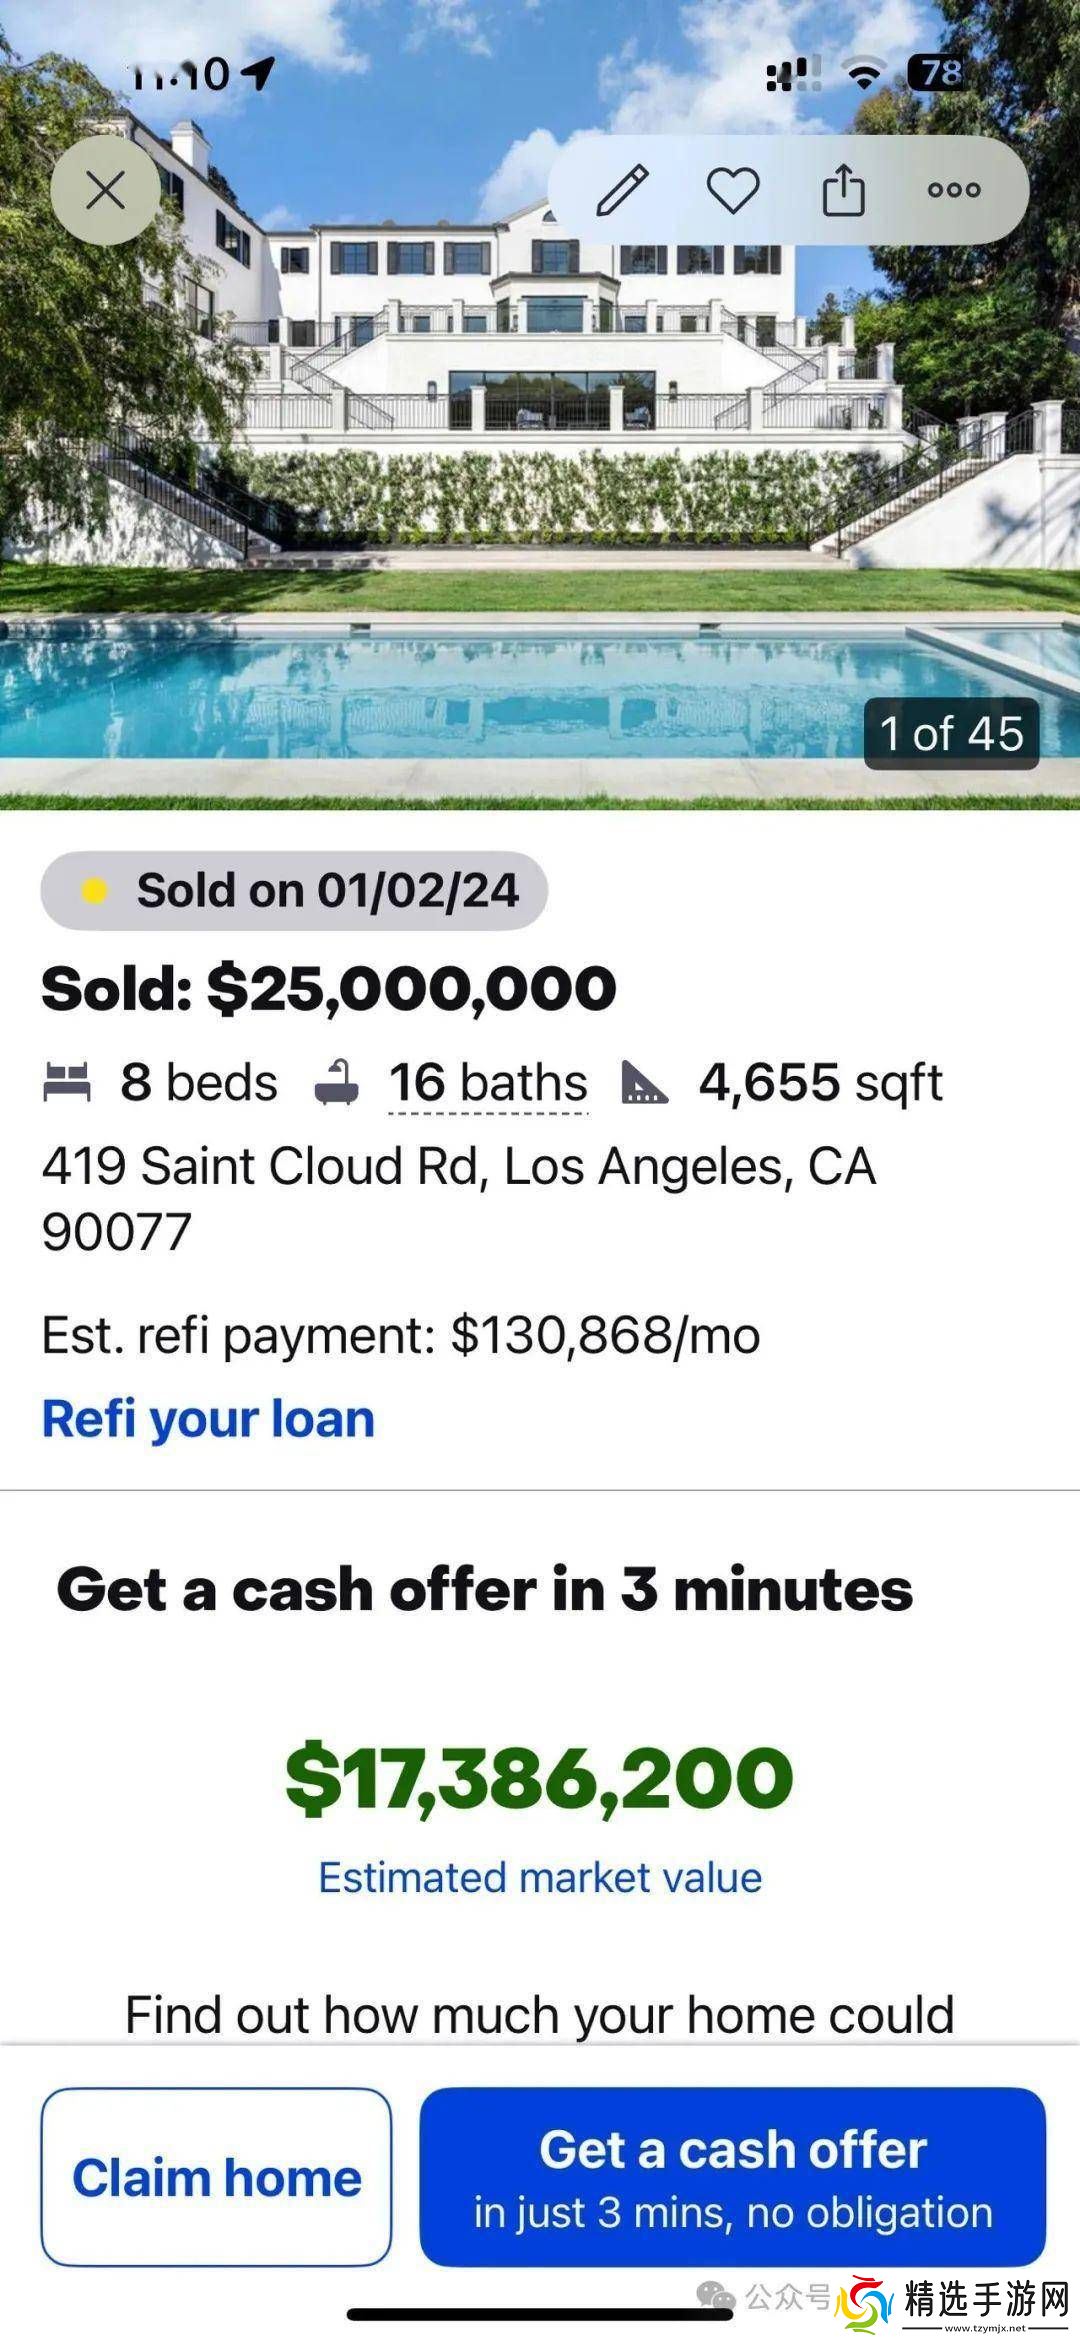
Task: Tap the battery indicator showing 78
Action: click(x=937, y=73)
